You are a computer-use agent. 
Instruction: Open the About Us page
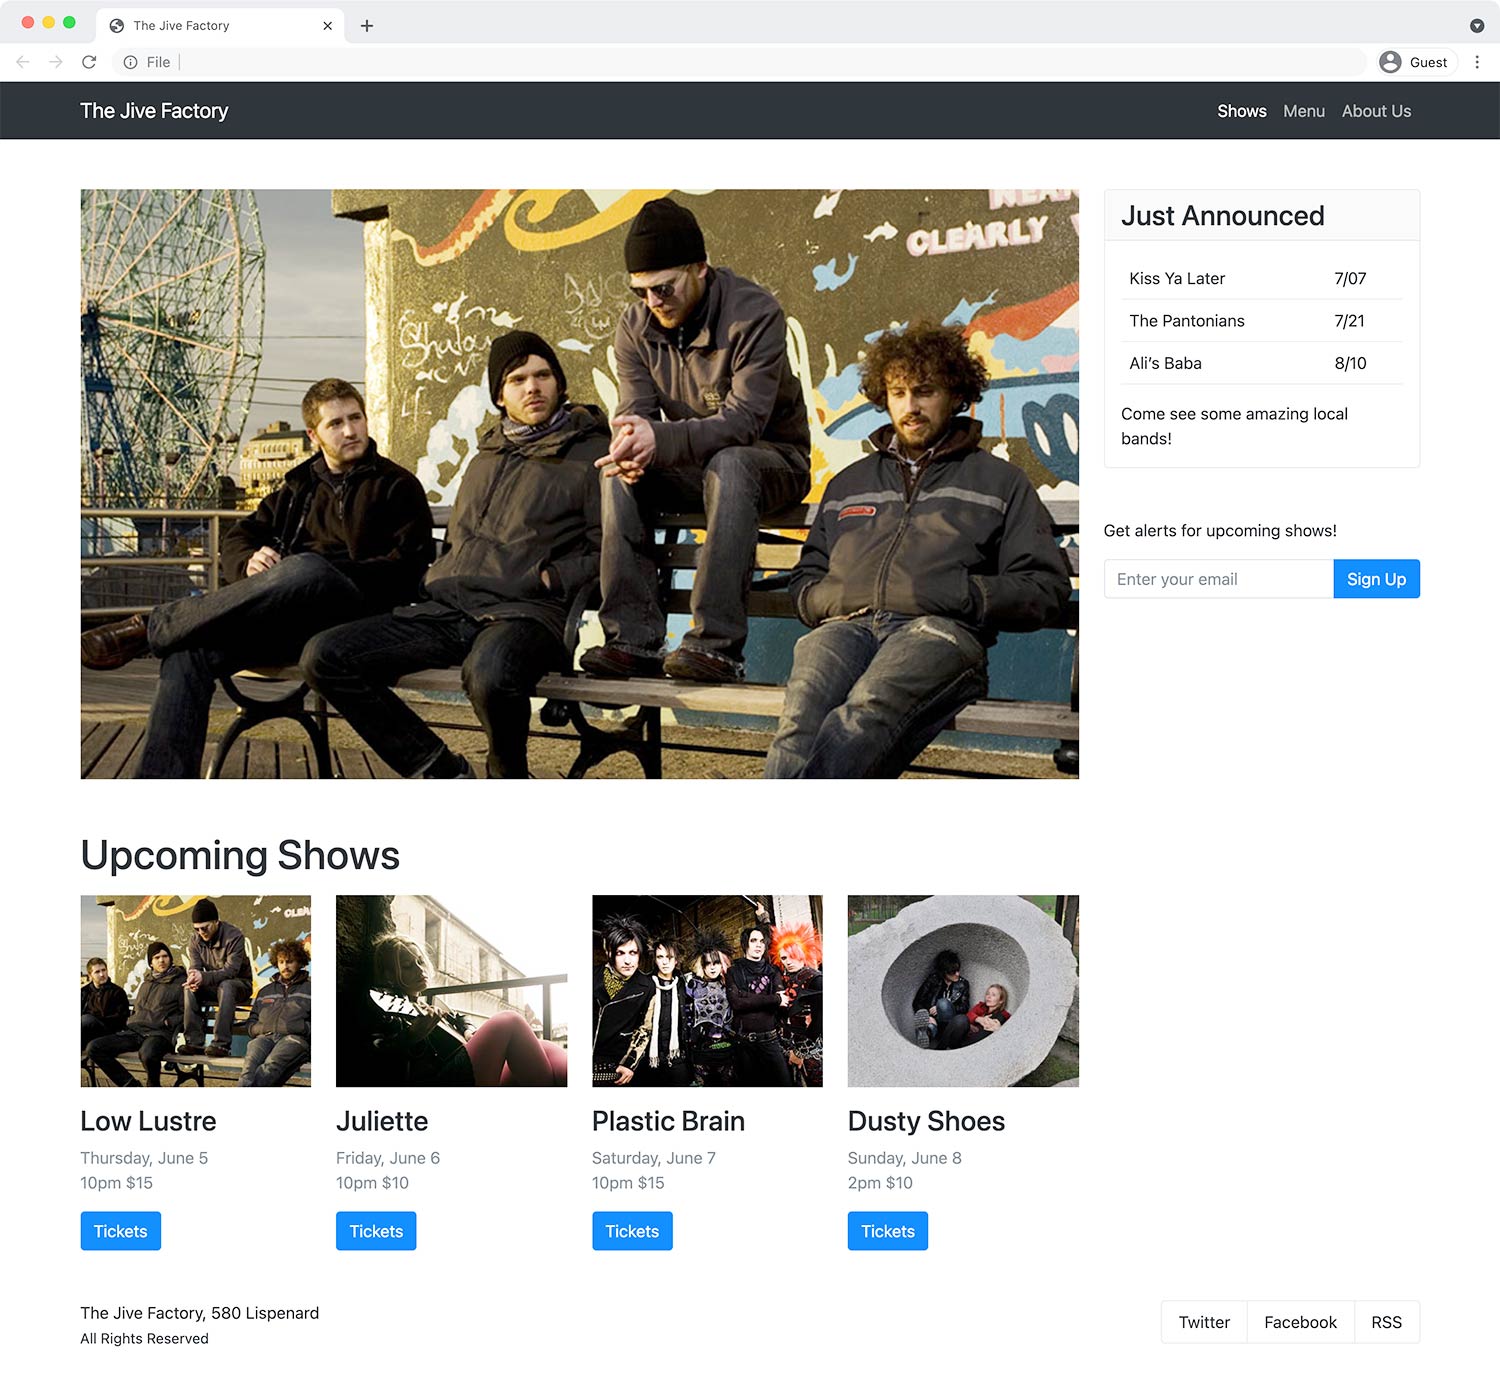click(1376, 111)
